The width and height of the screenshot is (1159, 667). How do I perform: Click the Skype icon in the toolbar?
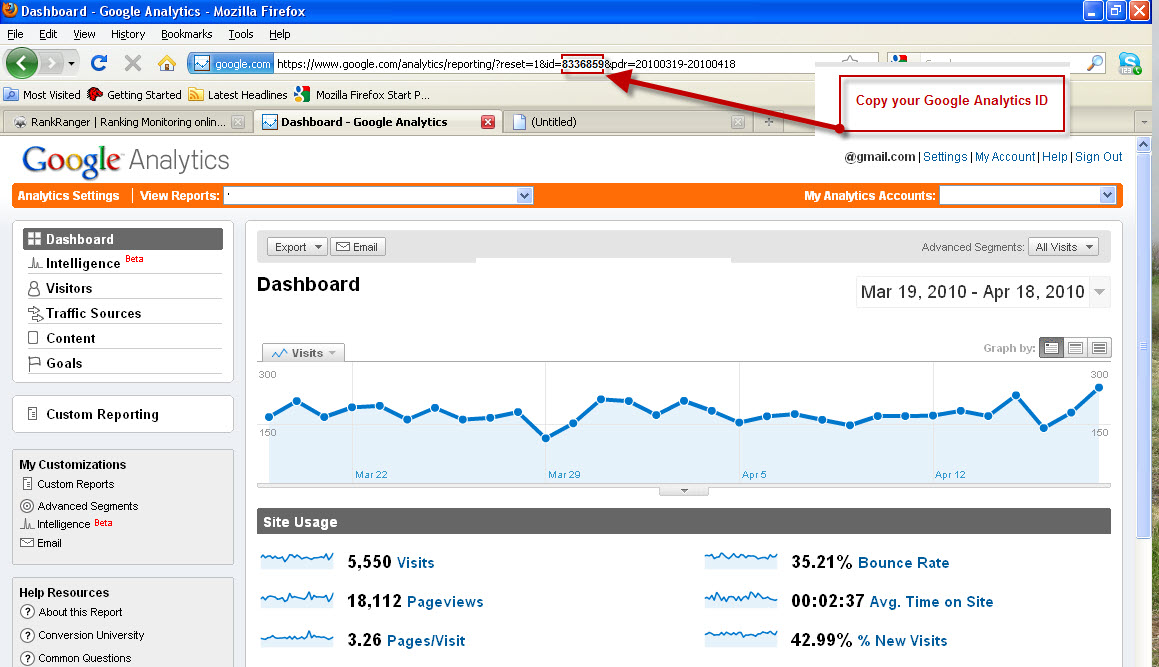pos(1129,64)
